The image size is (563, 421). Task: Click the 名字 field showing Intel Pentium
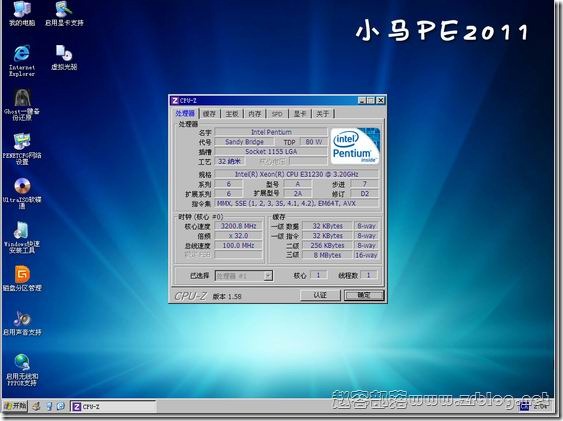(x=271, y=132)
